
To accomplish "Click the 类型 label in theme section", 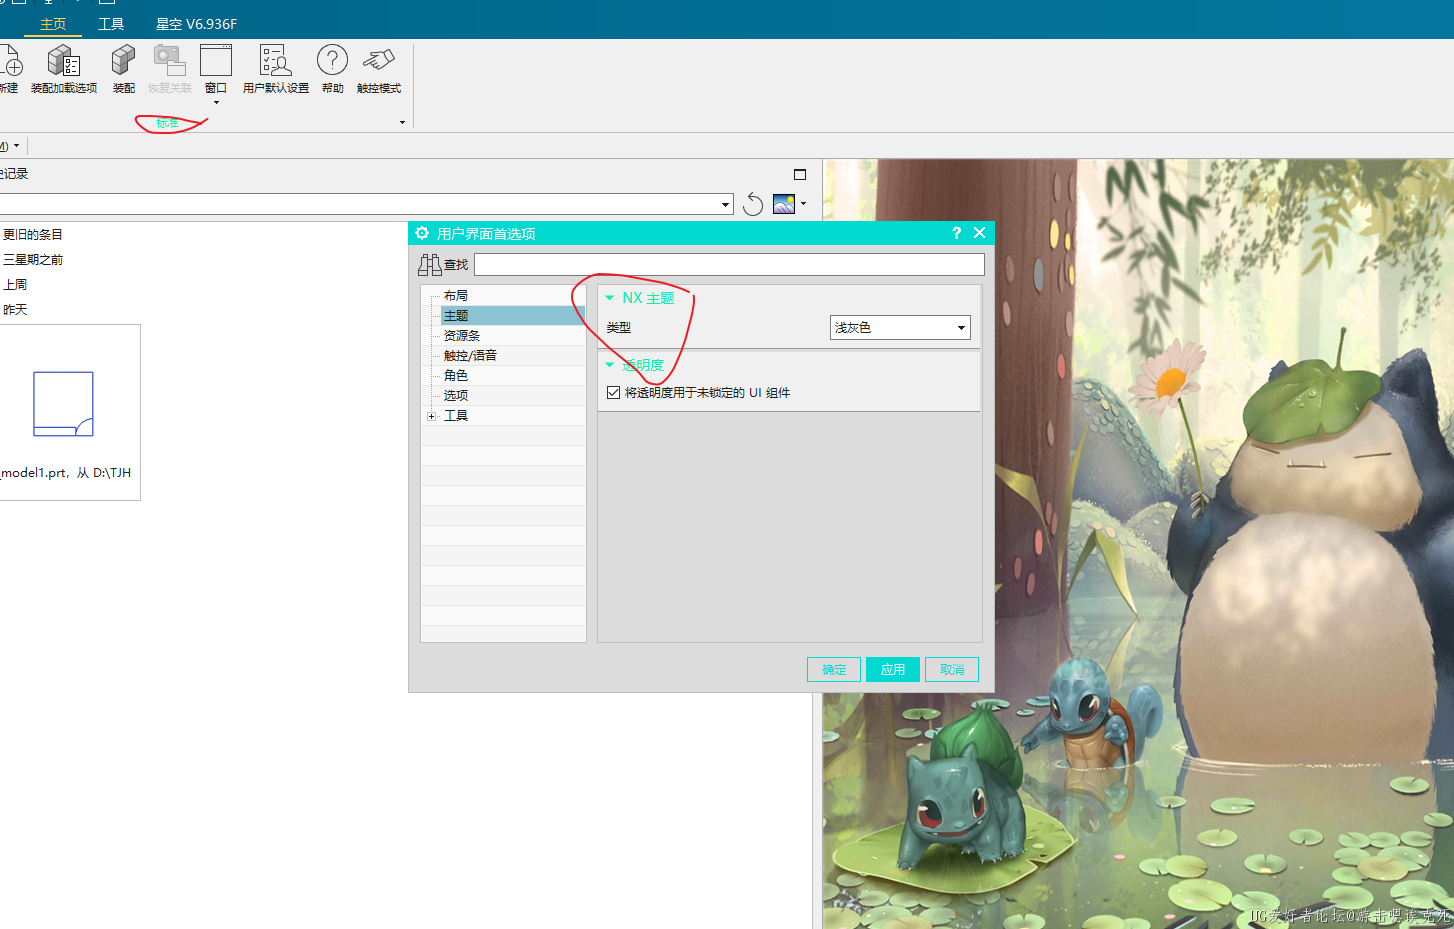I will [x=618, y=328].
